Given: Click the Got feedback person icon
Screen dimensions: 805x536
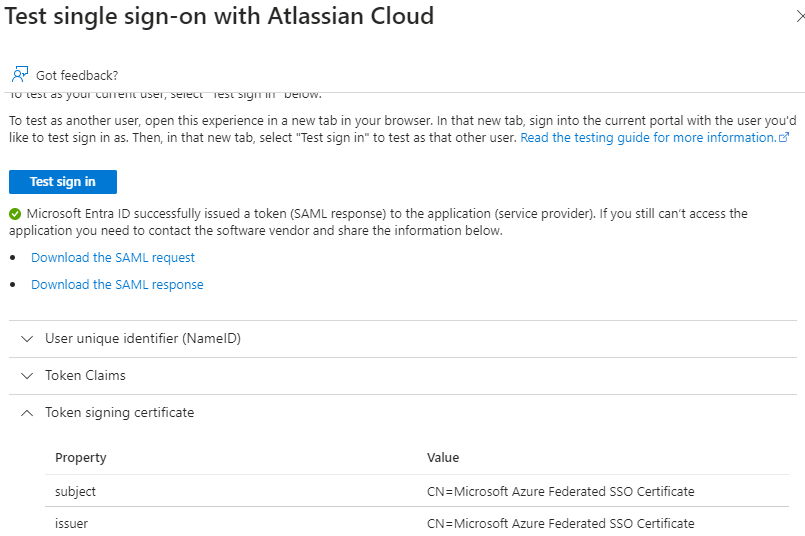Looking at the screenshot, I should [x=20, y=74].
